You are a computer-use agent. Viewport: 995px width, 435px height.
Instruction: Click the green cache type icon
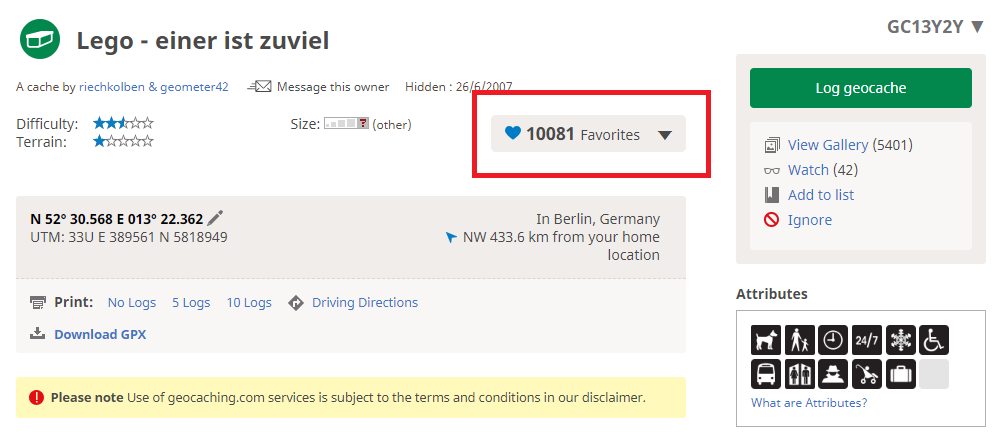40,39
